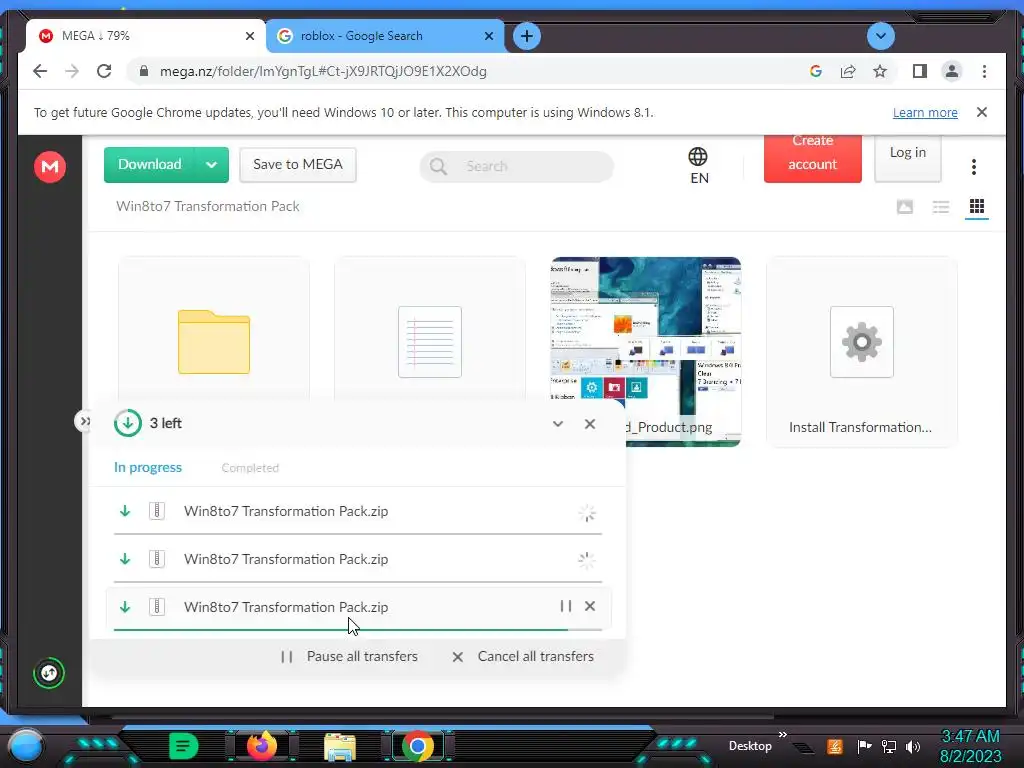The height and width of the screenshot is (768, 1024).
Task: Click the Google icon in the address bar
Action: (x=816, y=71)
